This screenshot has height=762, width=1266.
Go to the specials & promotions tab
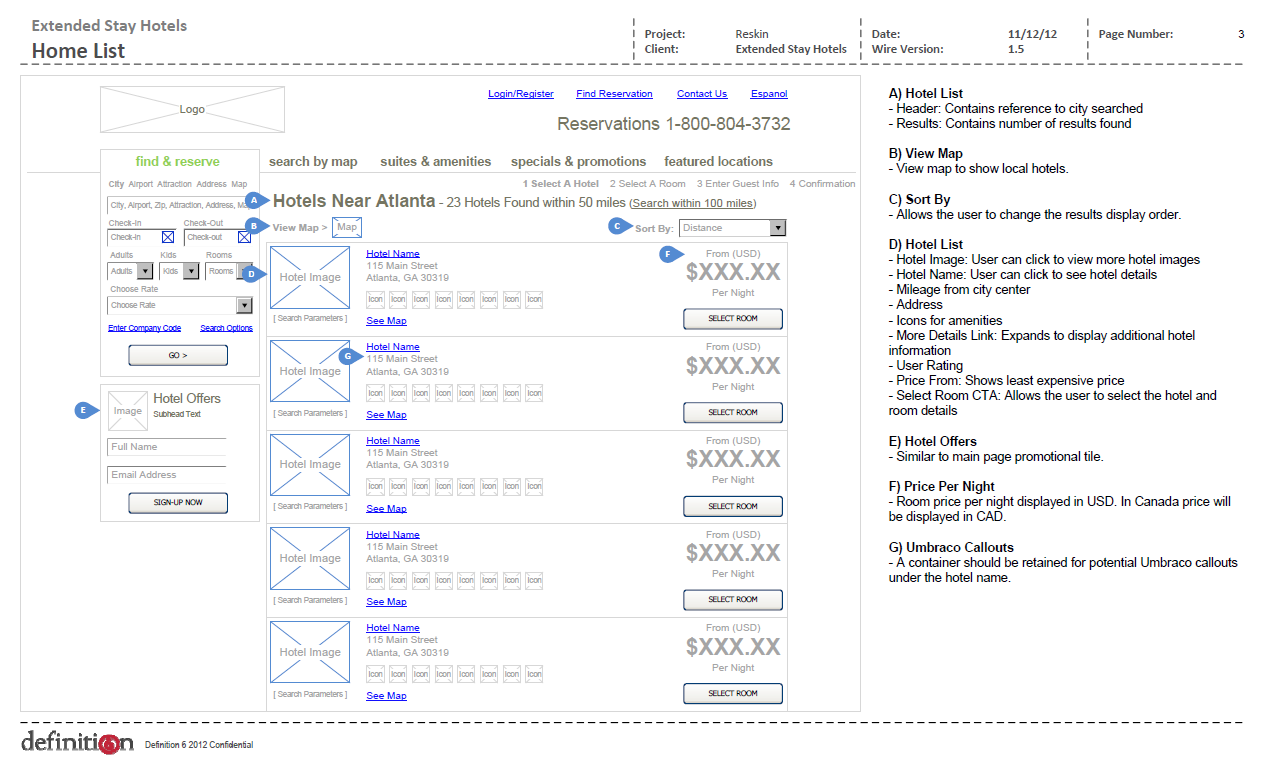579,161
